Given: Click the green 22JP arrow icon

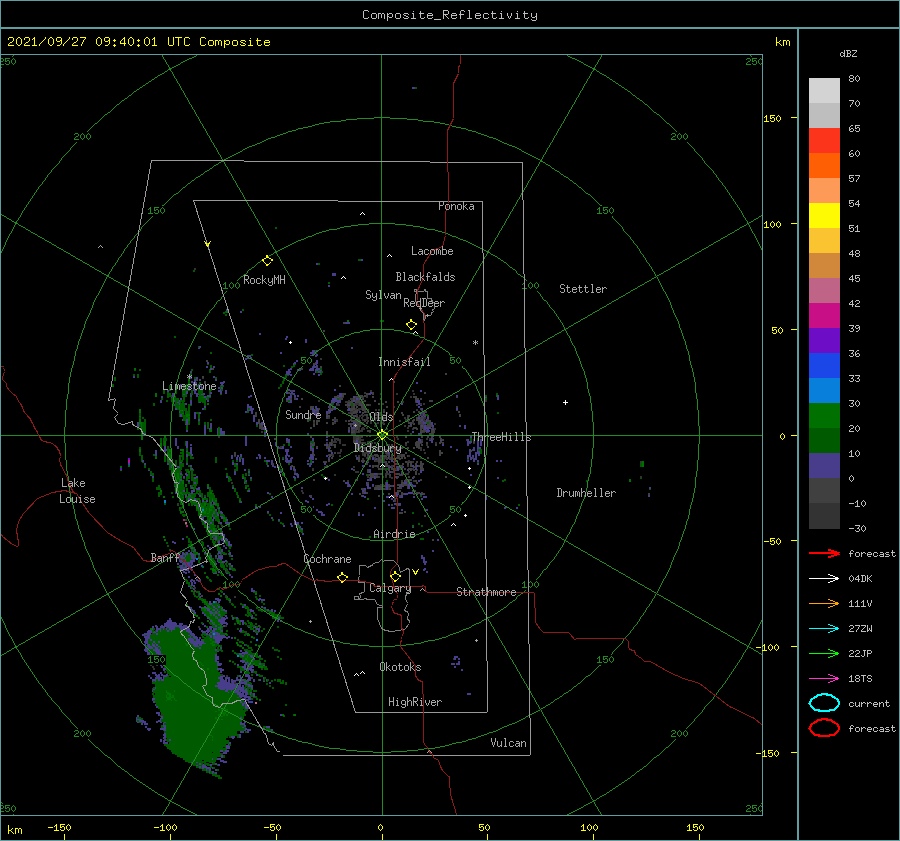Looking at the screenshot, I should pos(824,653).
